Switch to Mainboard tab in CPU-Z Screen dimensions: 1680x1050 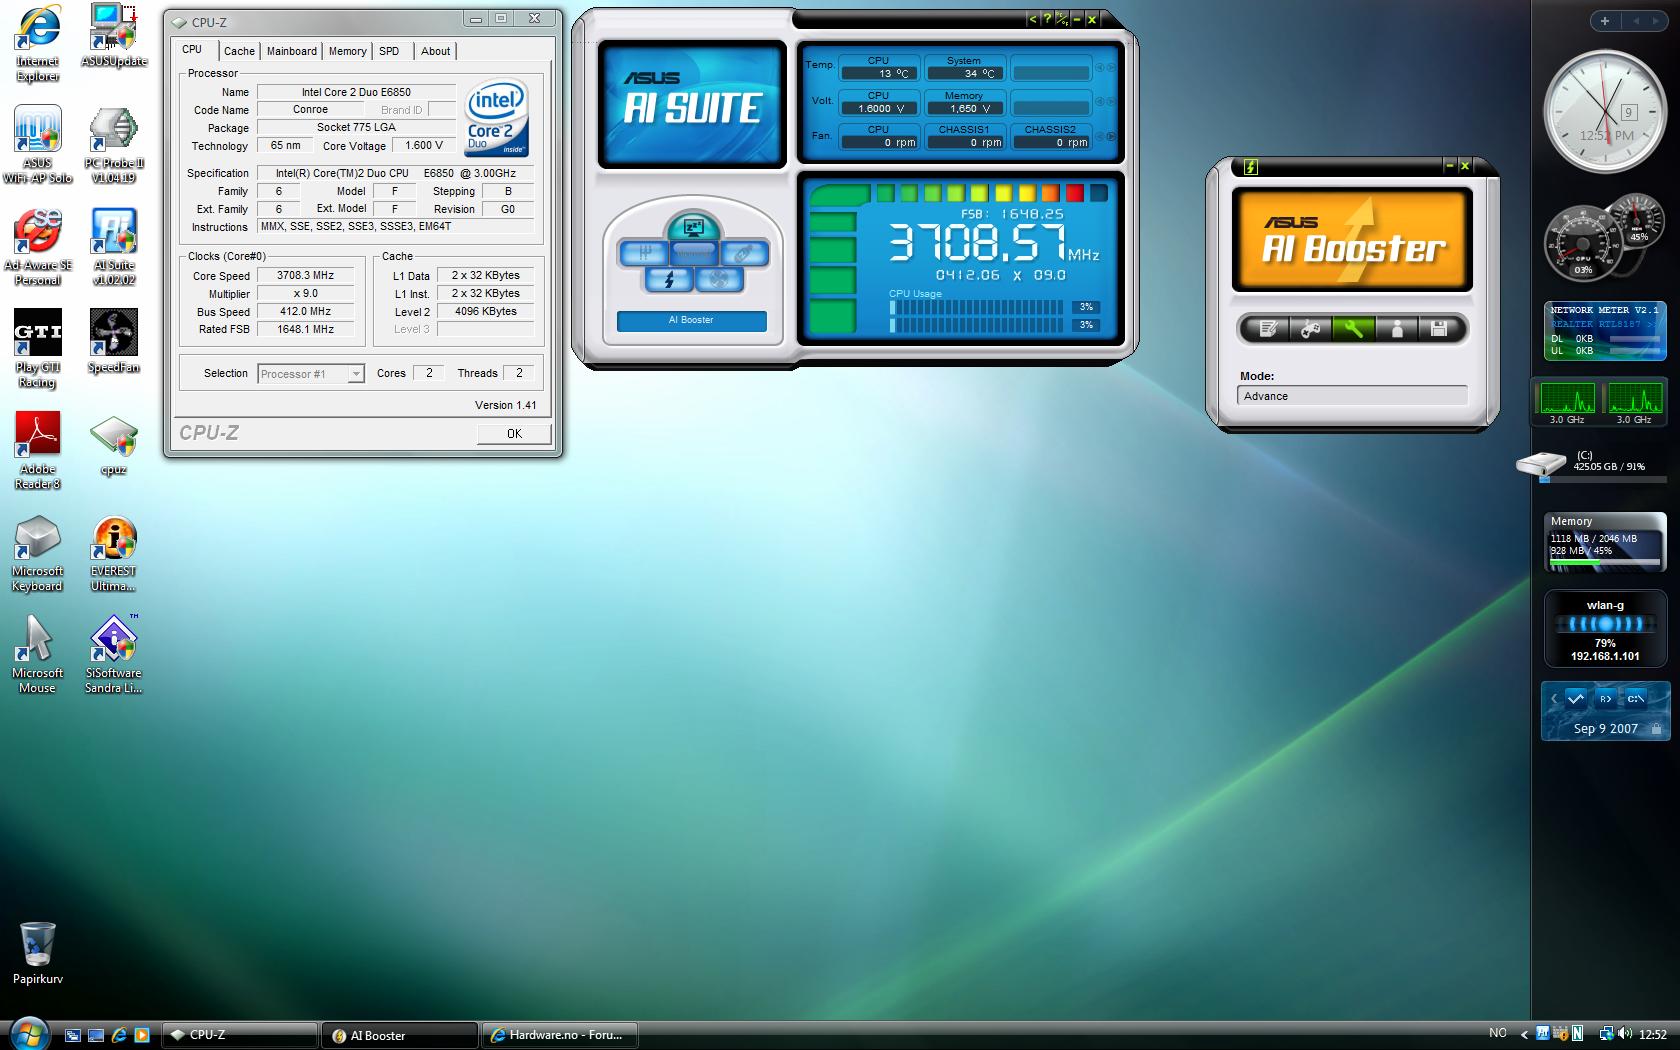point(291,51)
